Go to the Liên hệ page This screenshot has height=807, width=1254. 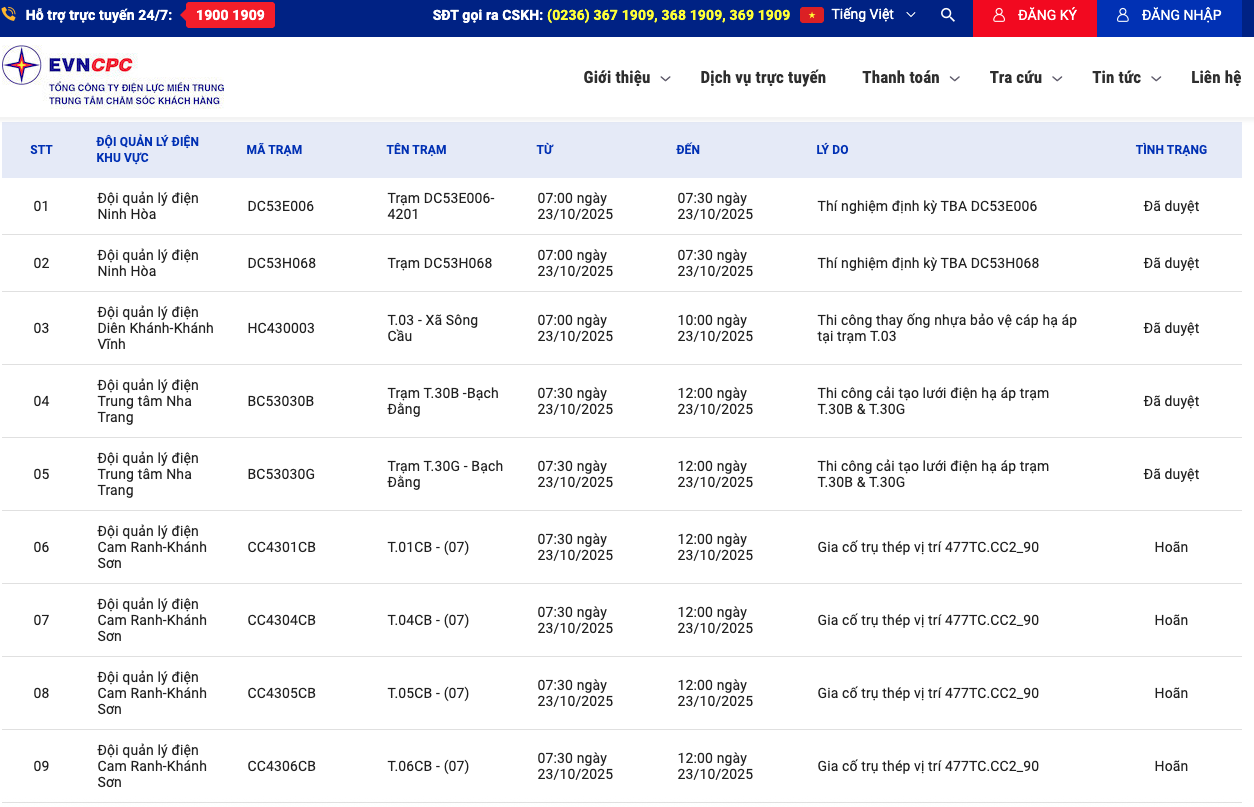click(x=1215, y=78)
